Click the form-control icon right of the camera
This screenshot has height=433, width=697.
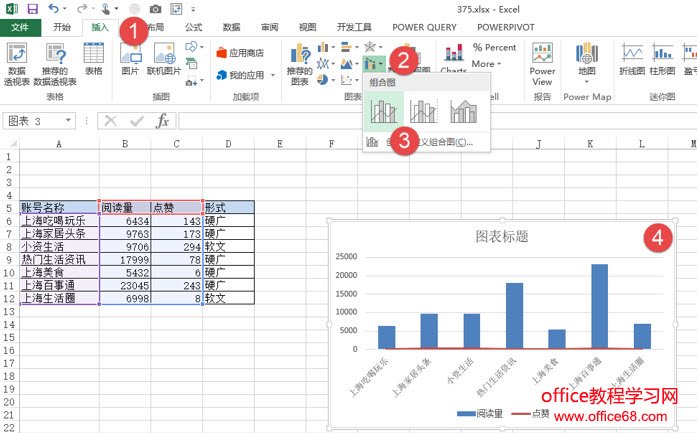(176, 9)
